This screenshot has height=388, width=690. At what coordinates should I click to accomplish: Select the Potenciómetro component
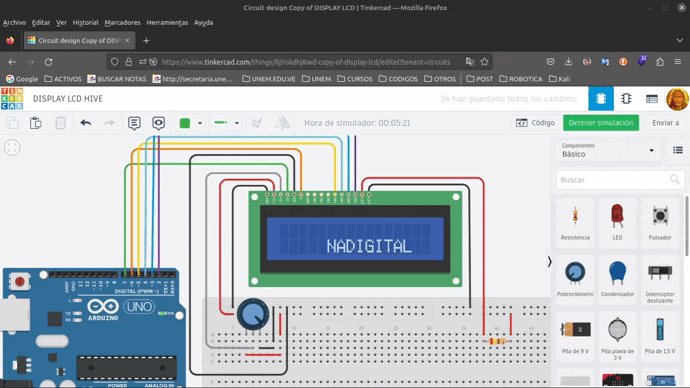[x=575, y=279]
